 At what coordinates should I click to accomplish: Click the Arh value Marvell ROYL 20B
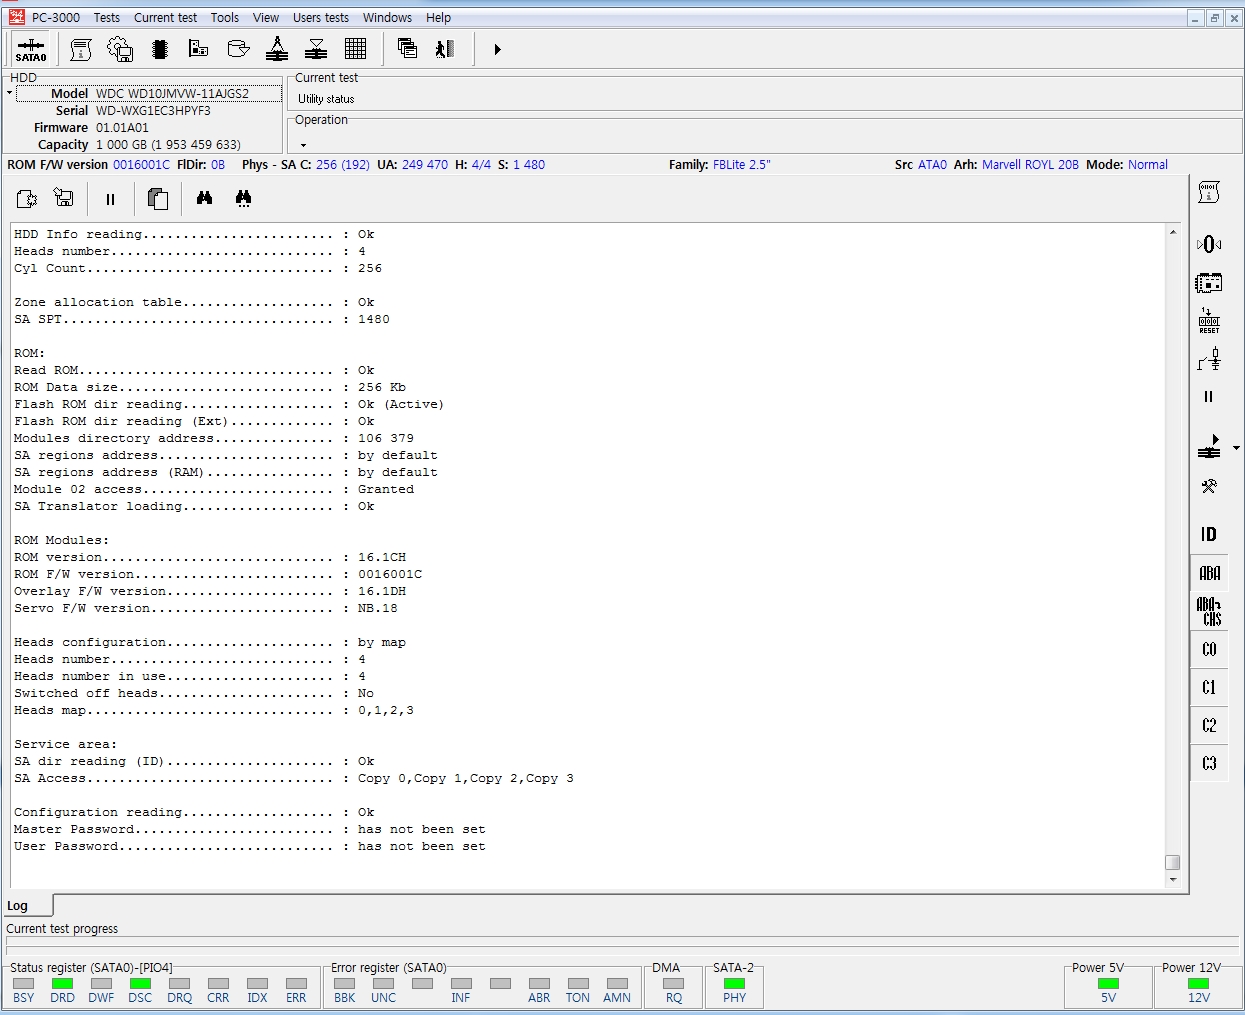(1030, 165)
